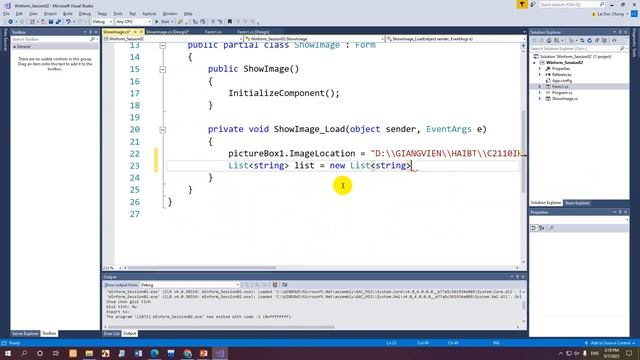Collapse the Winform_Session02 project node
Viewport: 640px width, 360px height.
coord(534,63)
